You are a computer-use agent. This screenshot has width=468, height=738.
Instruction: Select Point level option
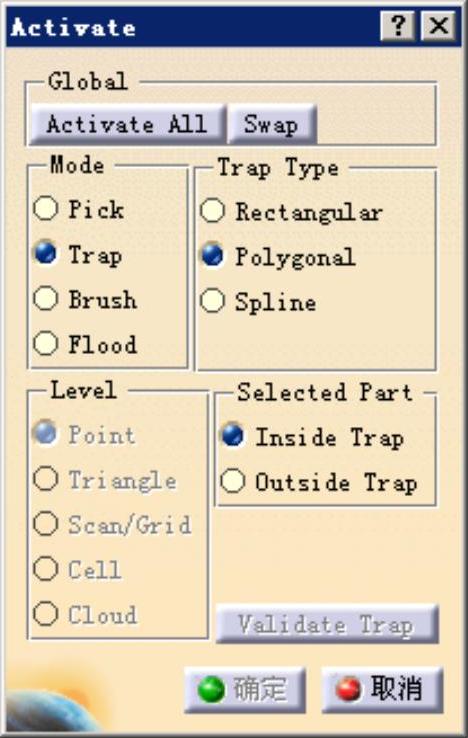pos(46,433)
